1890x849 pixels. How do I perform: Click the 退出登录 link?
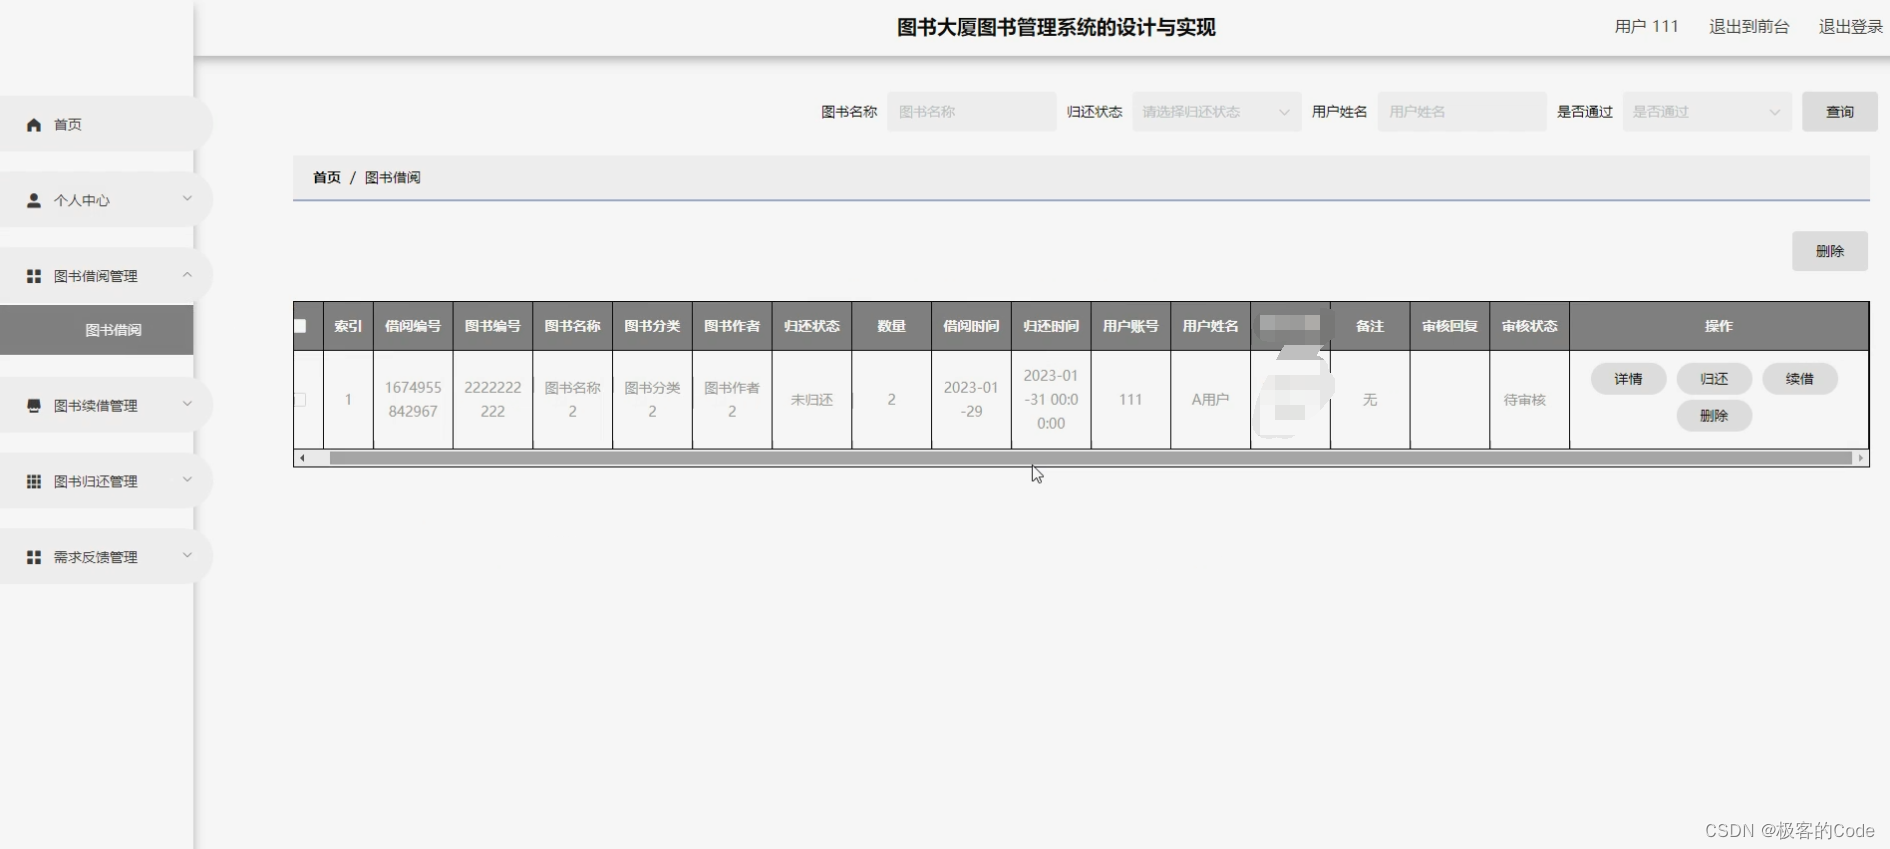[1850, 27]
